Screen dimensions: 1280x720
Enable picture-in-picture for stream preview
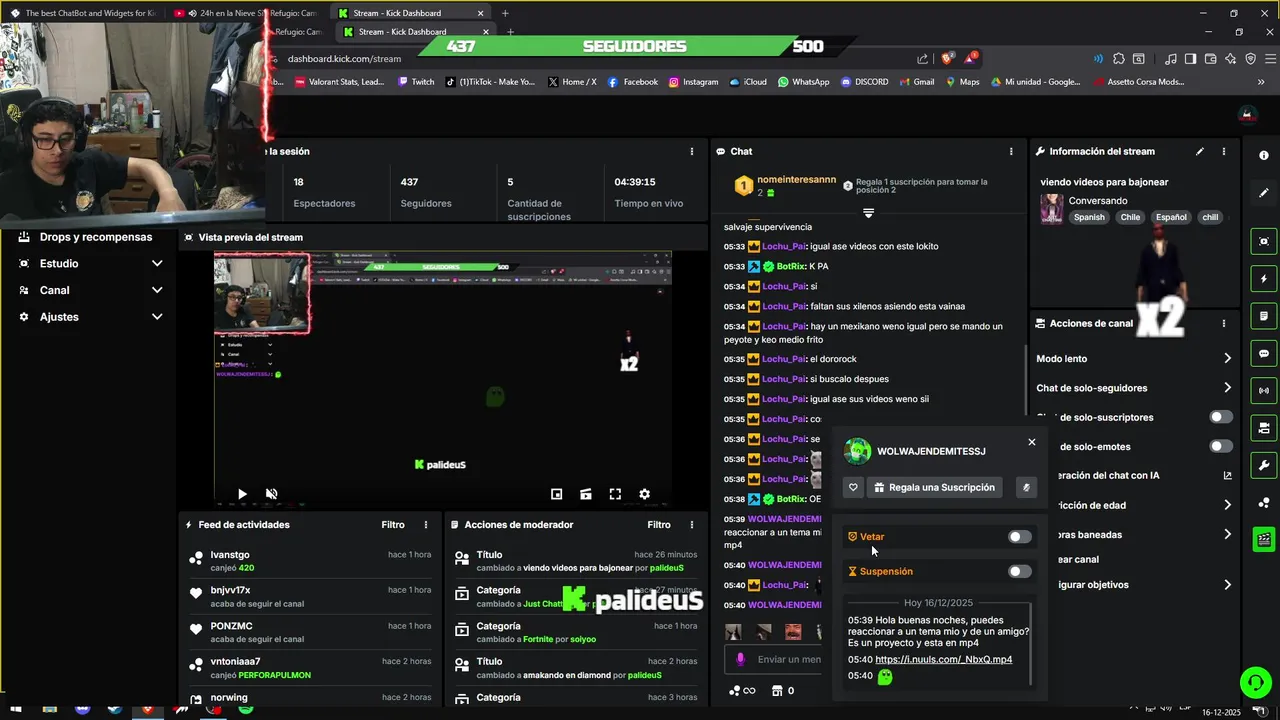point(557,494)
